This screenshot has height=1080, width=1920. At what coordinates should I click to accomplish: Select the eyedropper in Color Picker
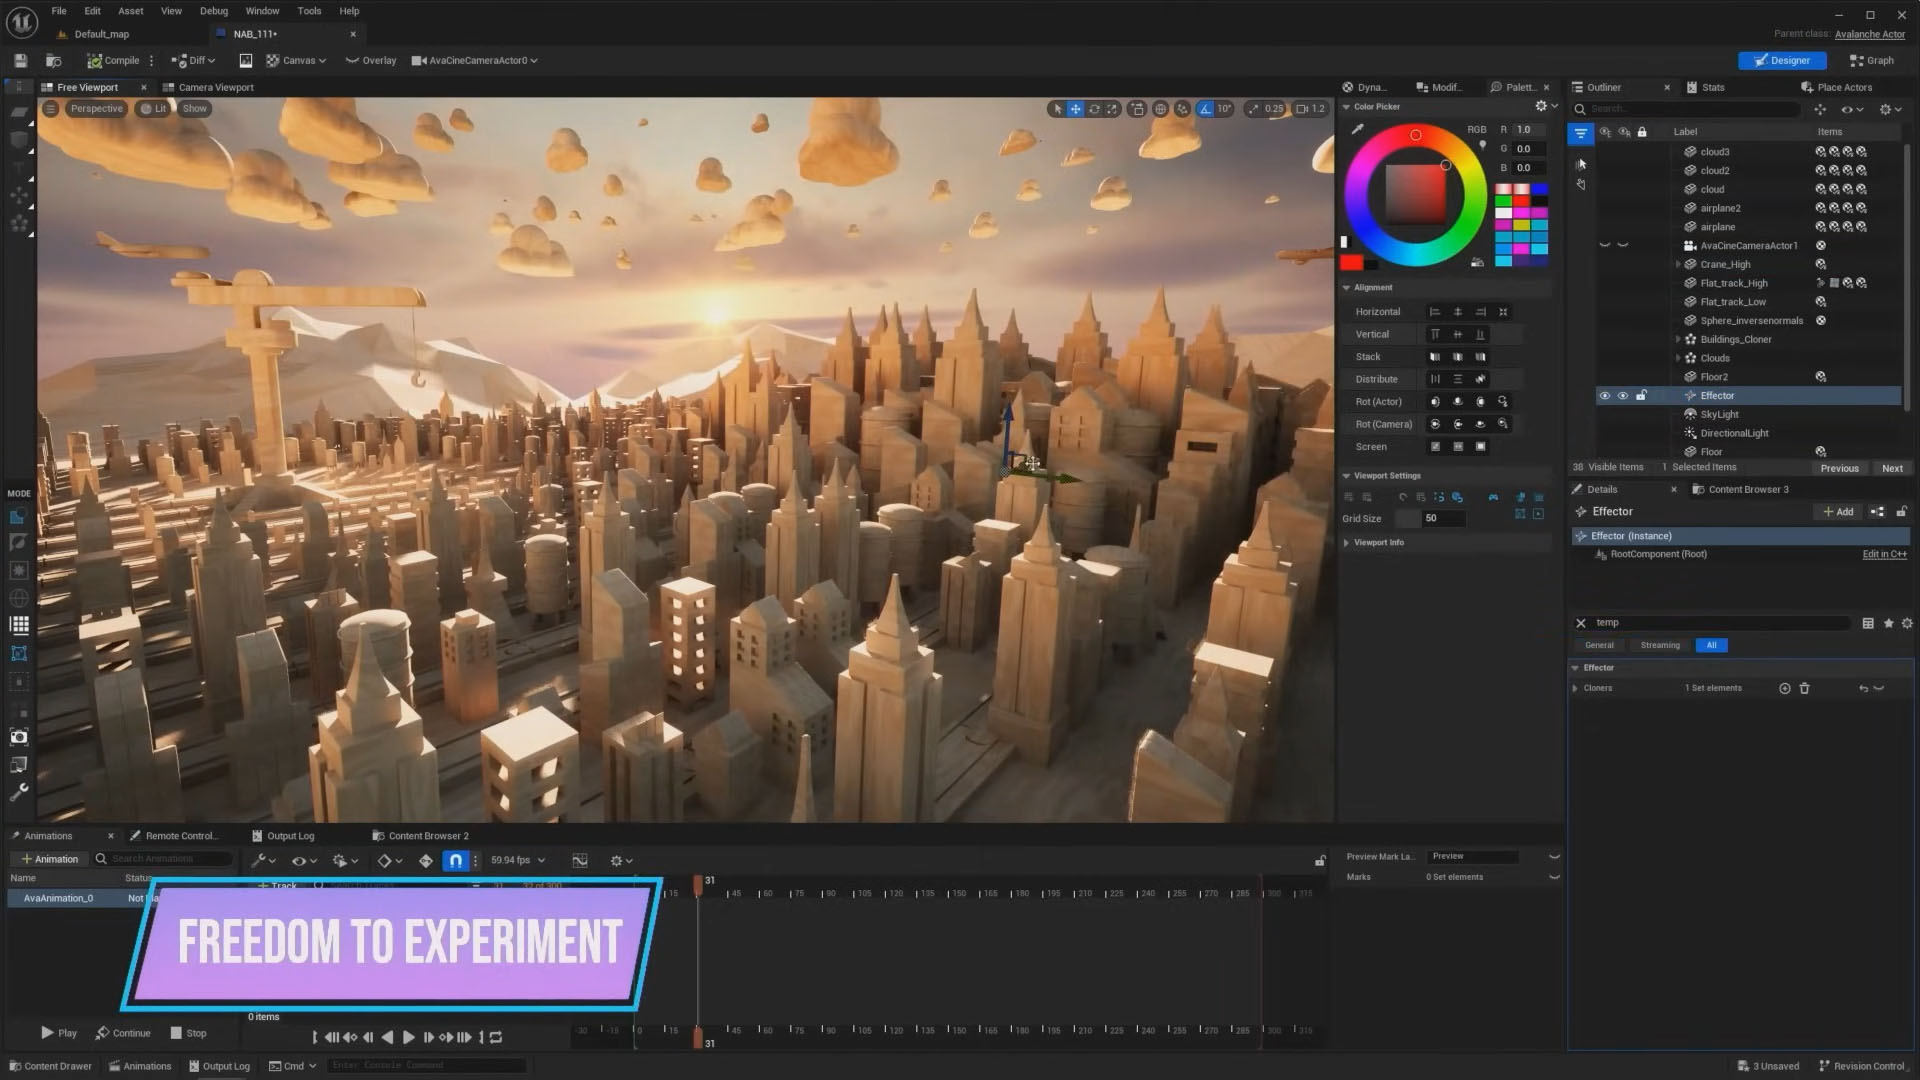pos(1357,129)
